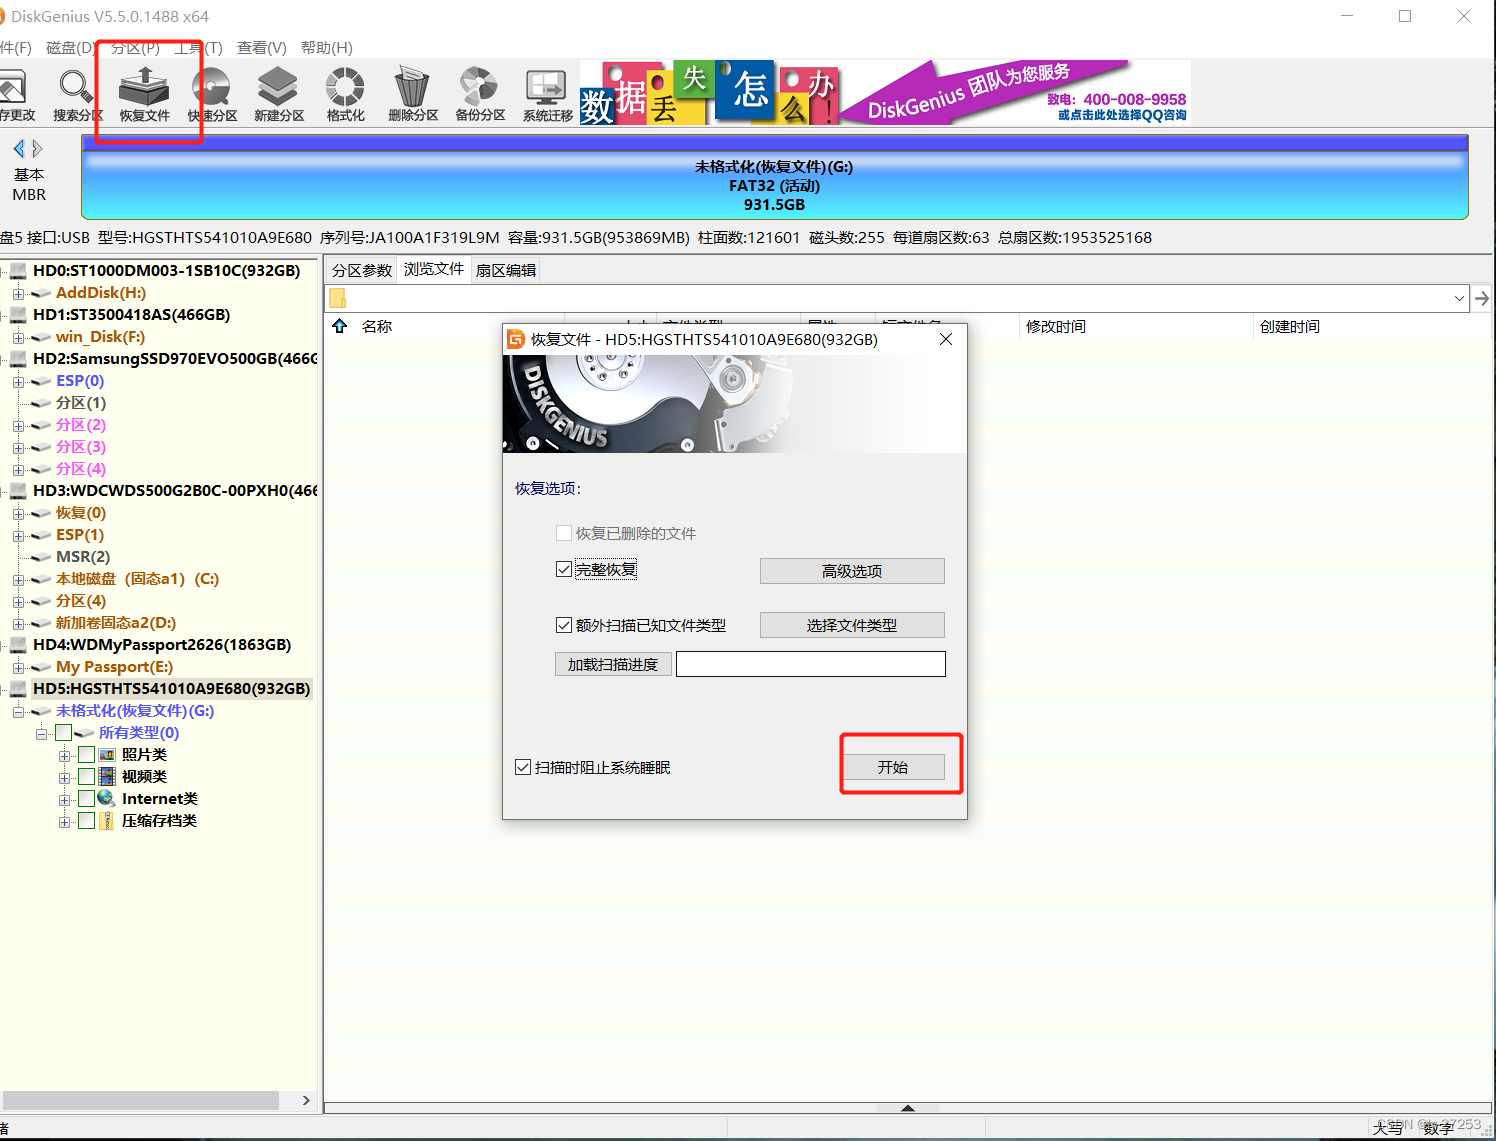The width and height of the screenshot is (1496, 1141).
Task: Switch to the 浏览文件 tab
Action: (x=434, y=269)
